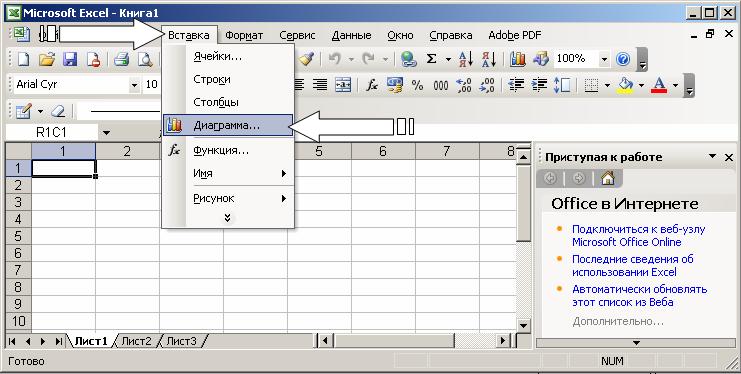The height and width of the screenshot is (374, 741).
Task: Go to Home in the task pane
Action: pyautogui.click(x=608, y=178)
